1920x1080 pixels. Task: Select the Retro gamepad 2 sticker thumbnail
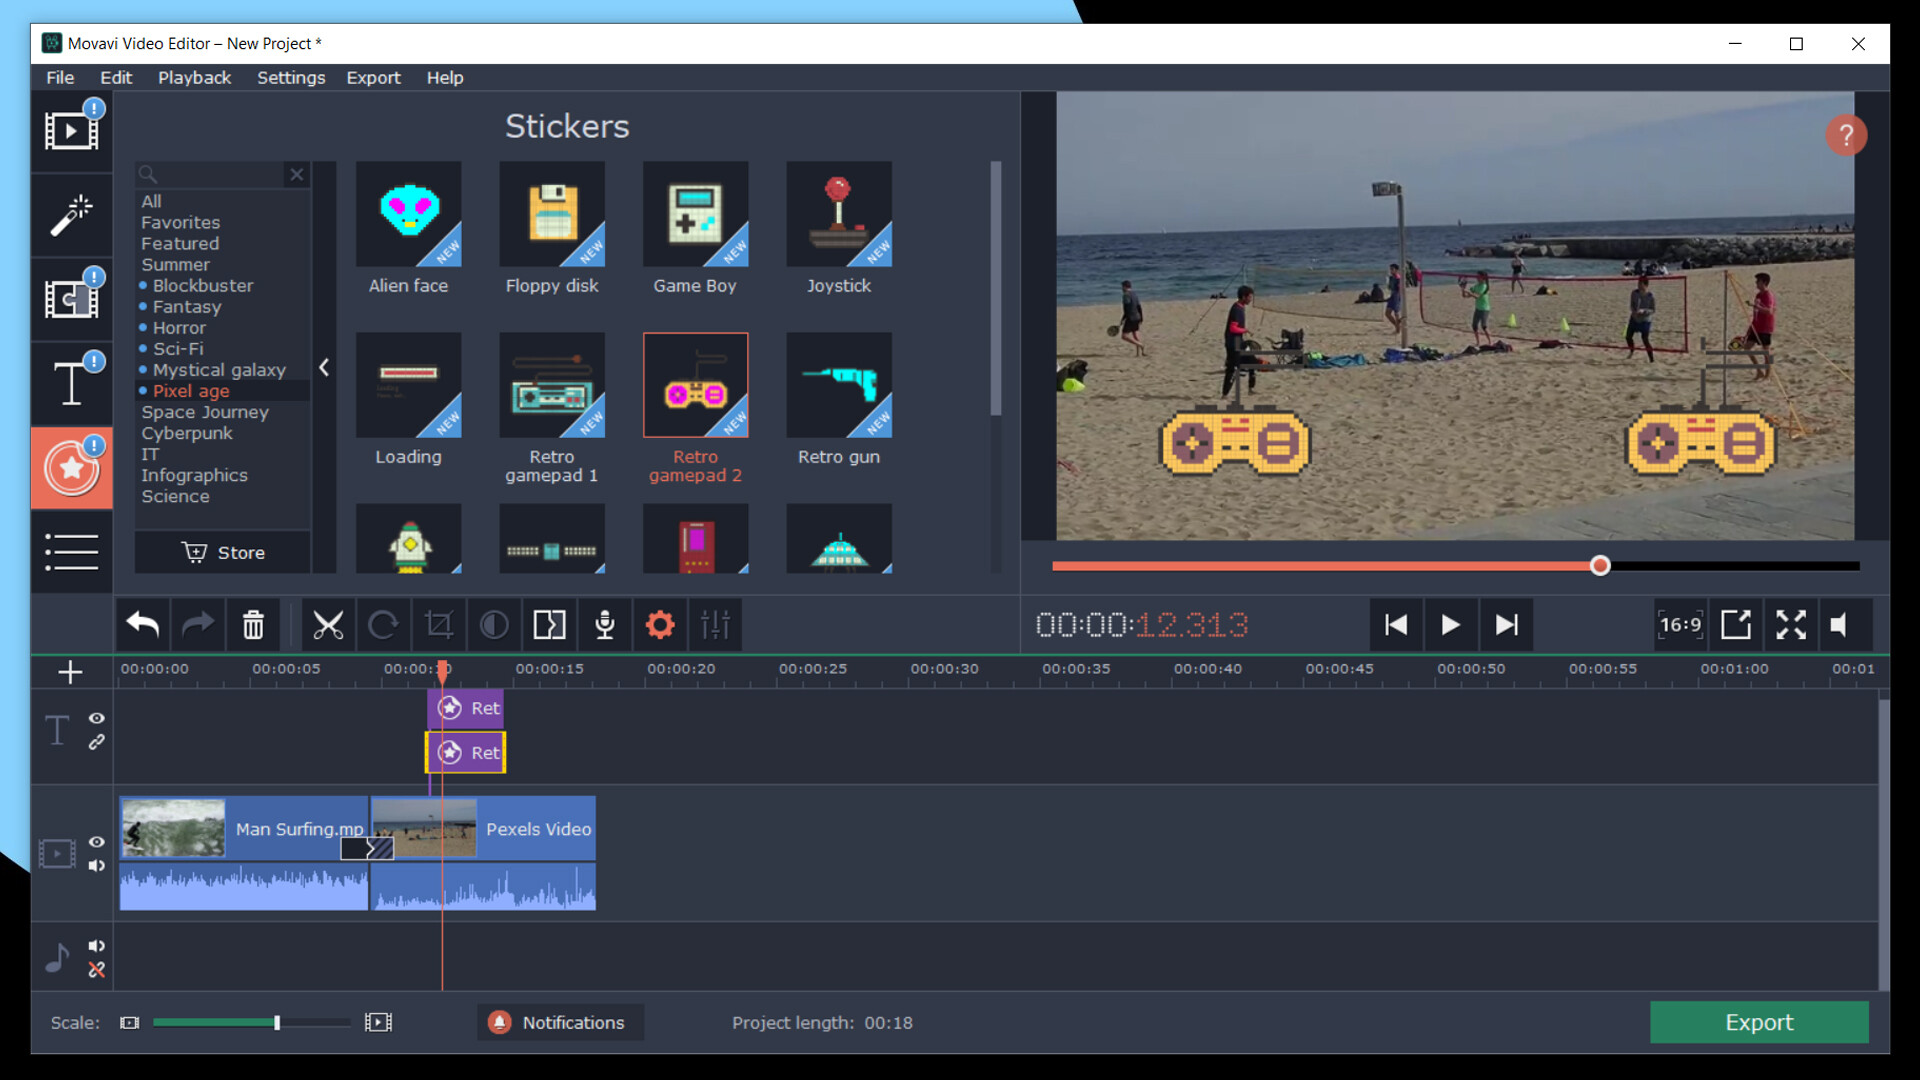click(695, 384)
